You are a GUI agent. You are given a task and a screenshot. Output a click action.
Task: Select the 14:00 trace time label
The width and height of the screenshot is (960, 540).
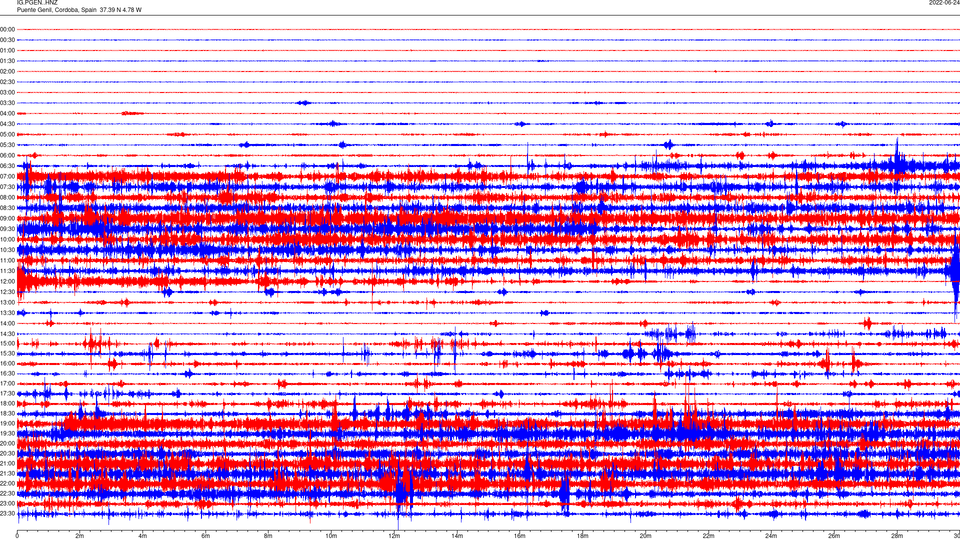click(x=7, y=323)
